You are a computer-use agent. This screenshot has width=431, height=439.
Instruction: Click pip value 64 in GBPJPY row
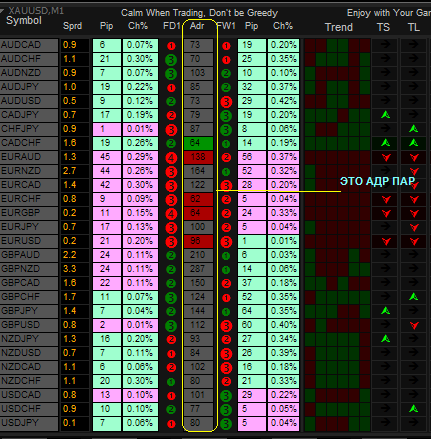coord(252,311)
